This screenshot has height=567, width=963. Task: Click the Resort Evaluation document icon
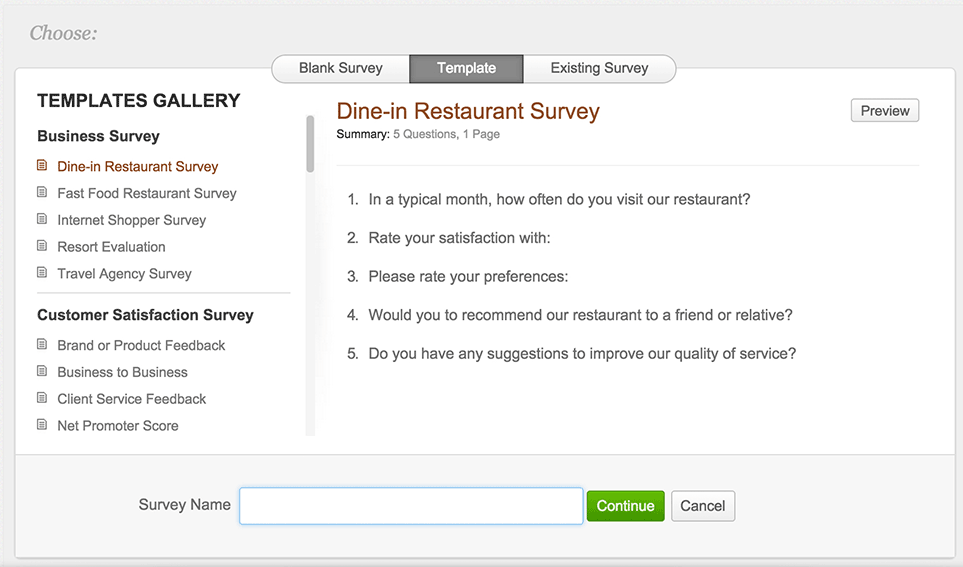click(x=42, y=246)
